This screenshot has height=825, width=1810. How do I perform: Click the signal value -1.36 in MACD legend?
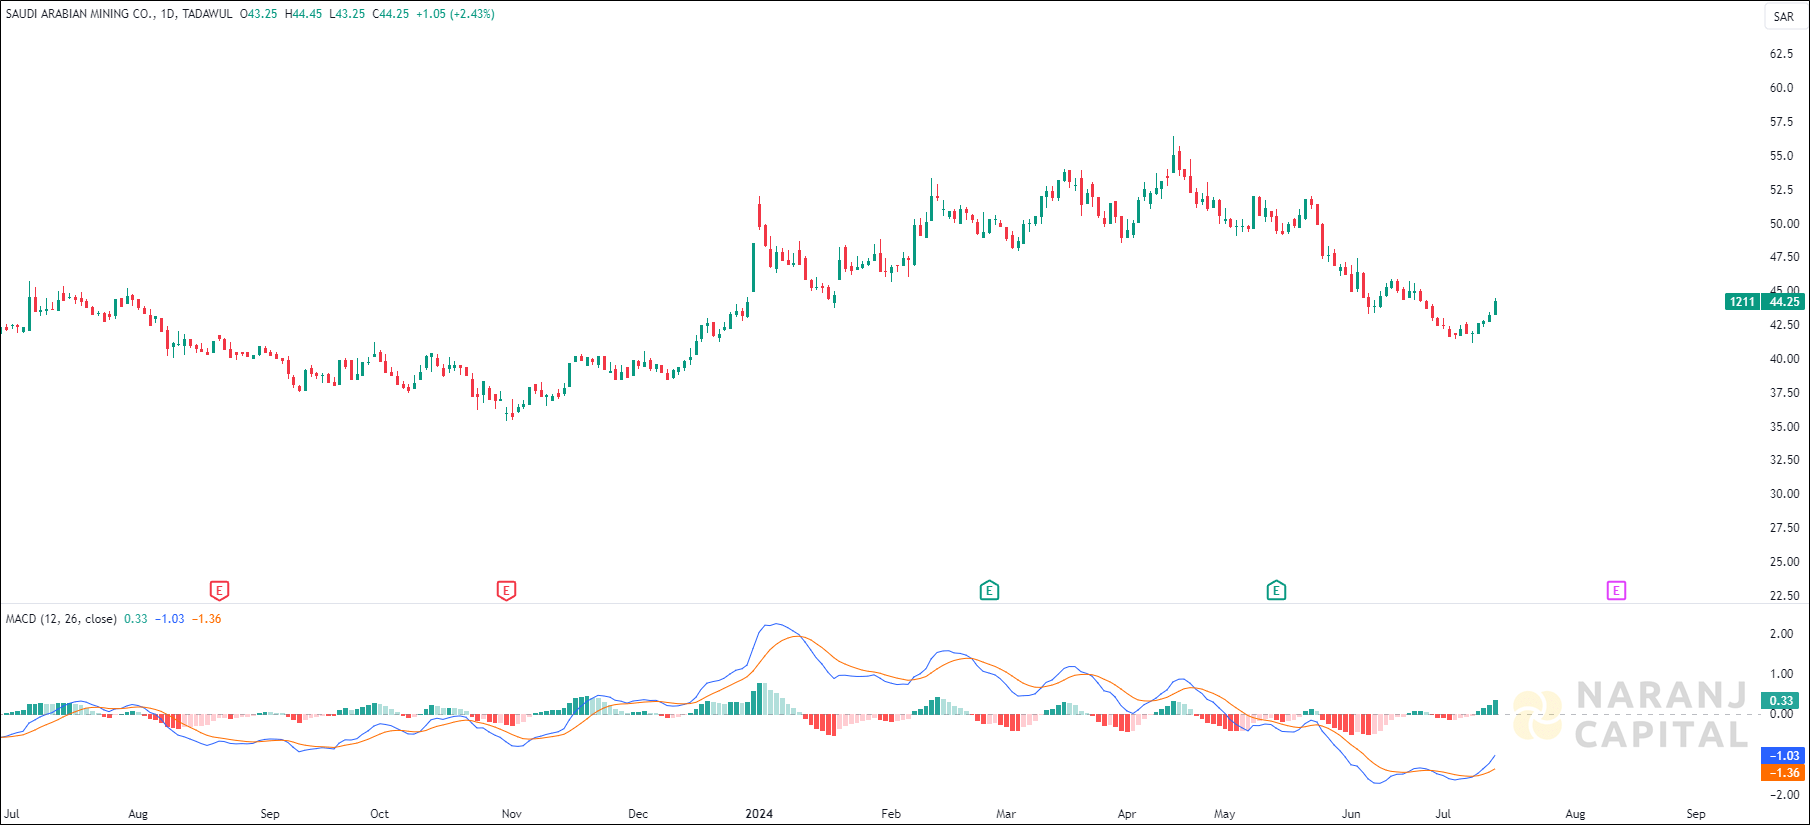point(206,619)
